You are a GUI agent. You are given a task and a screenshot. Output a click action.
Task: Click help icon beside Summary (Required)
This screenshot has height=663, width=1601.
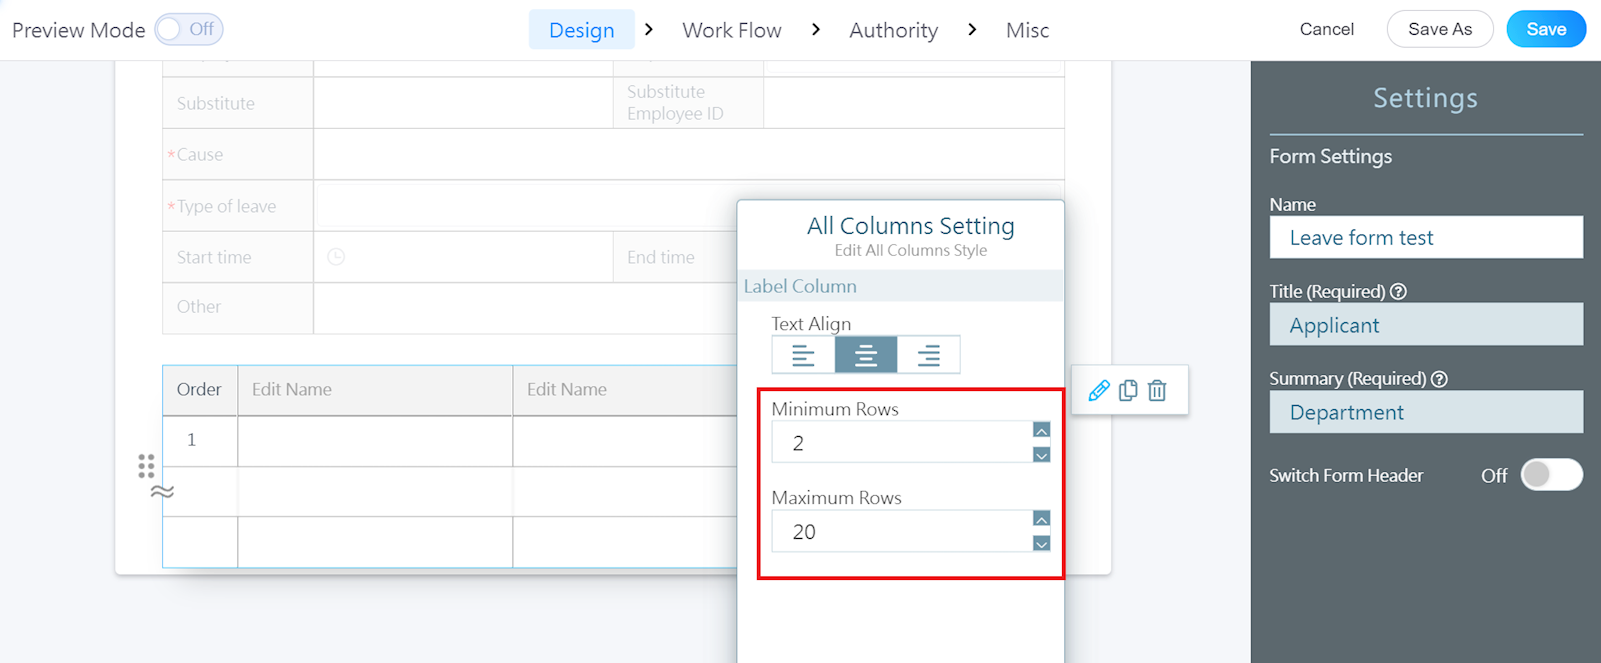1439,379
